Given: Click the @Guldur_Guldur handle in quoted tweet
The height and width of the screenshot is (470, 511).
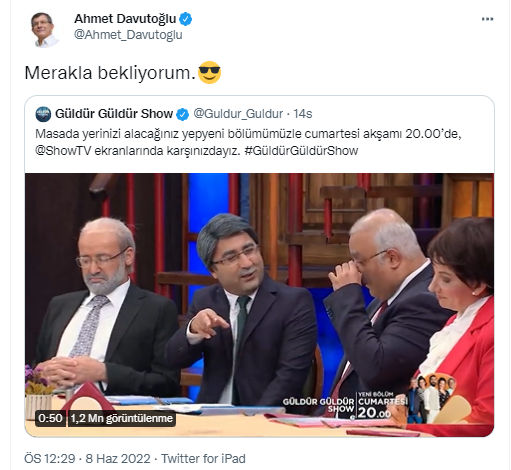Looking at the screenshot, I should (238, 114).
